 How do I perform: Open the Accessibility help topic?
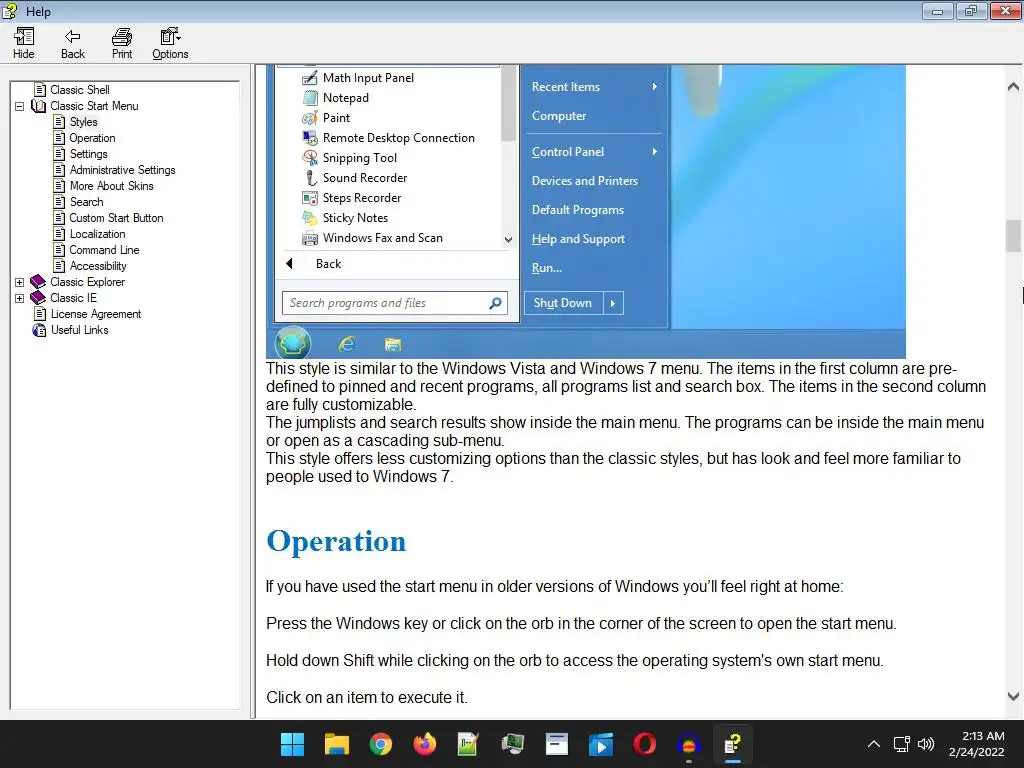[x=98, y=266]
